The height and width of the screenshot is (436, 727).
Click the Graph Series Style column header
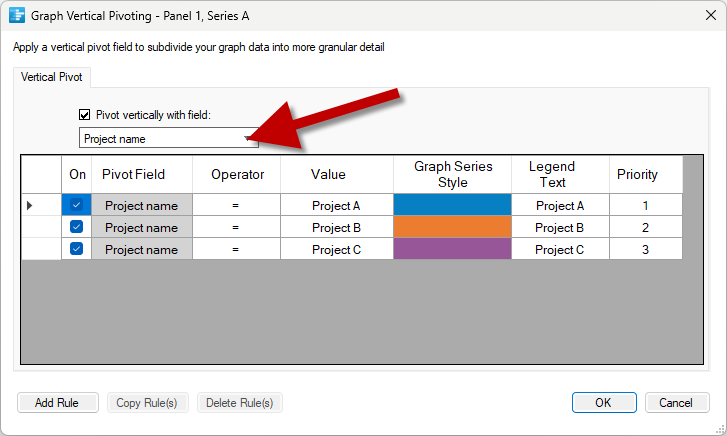pos(453,174)
